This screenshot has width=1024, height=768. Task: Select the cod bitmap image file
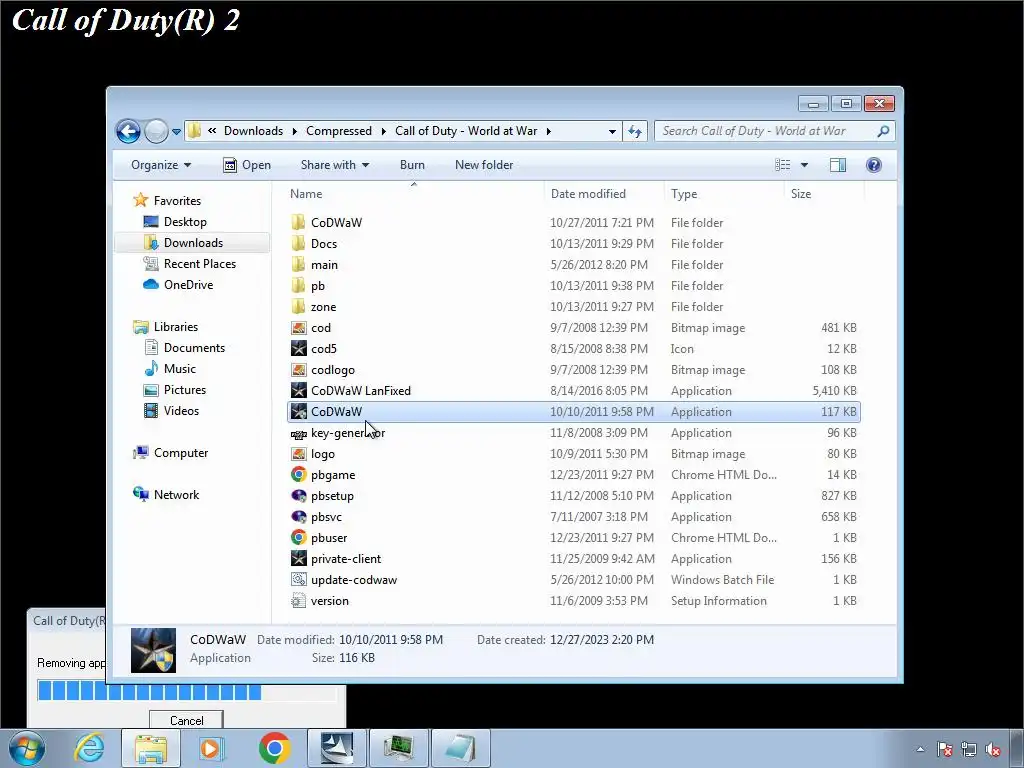pos(573,328)
